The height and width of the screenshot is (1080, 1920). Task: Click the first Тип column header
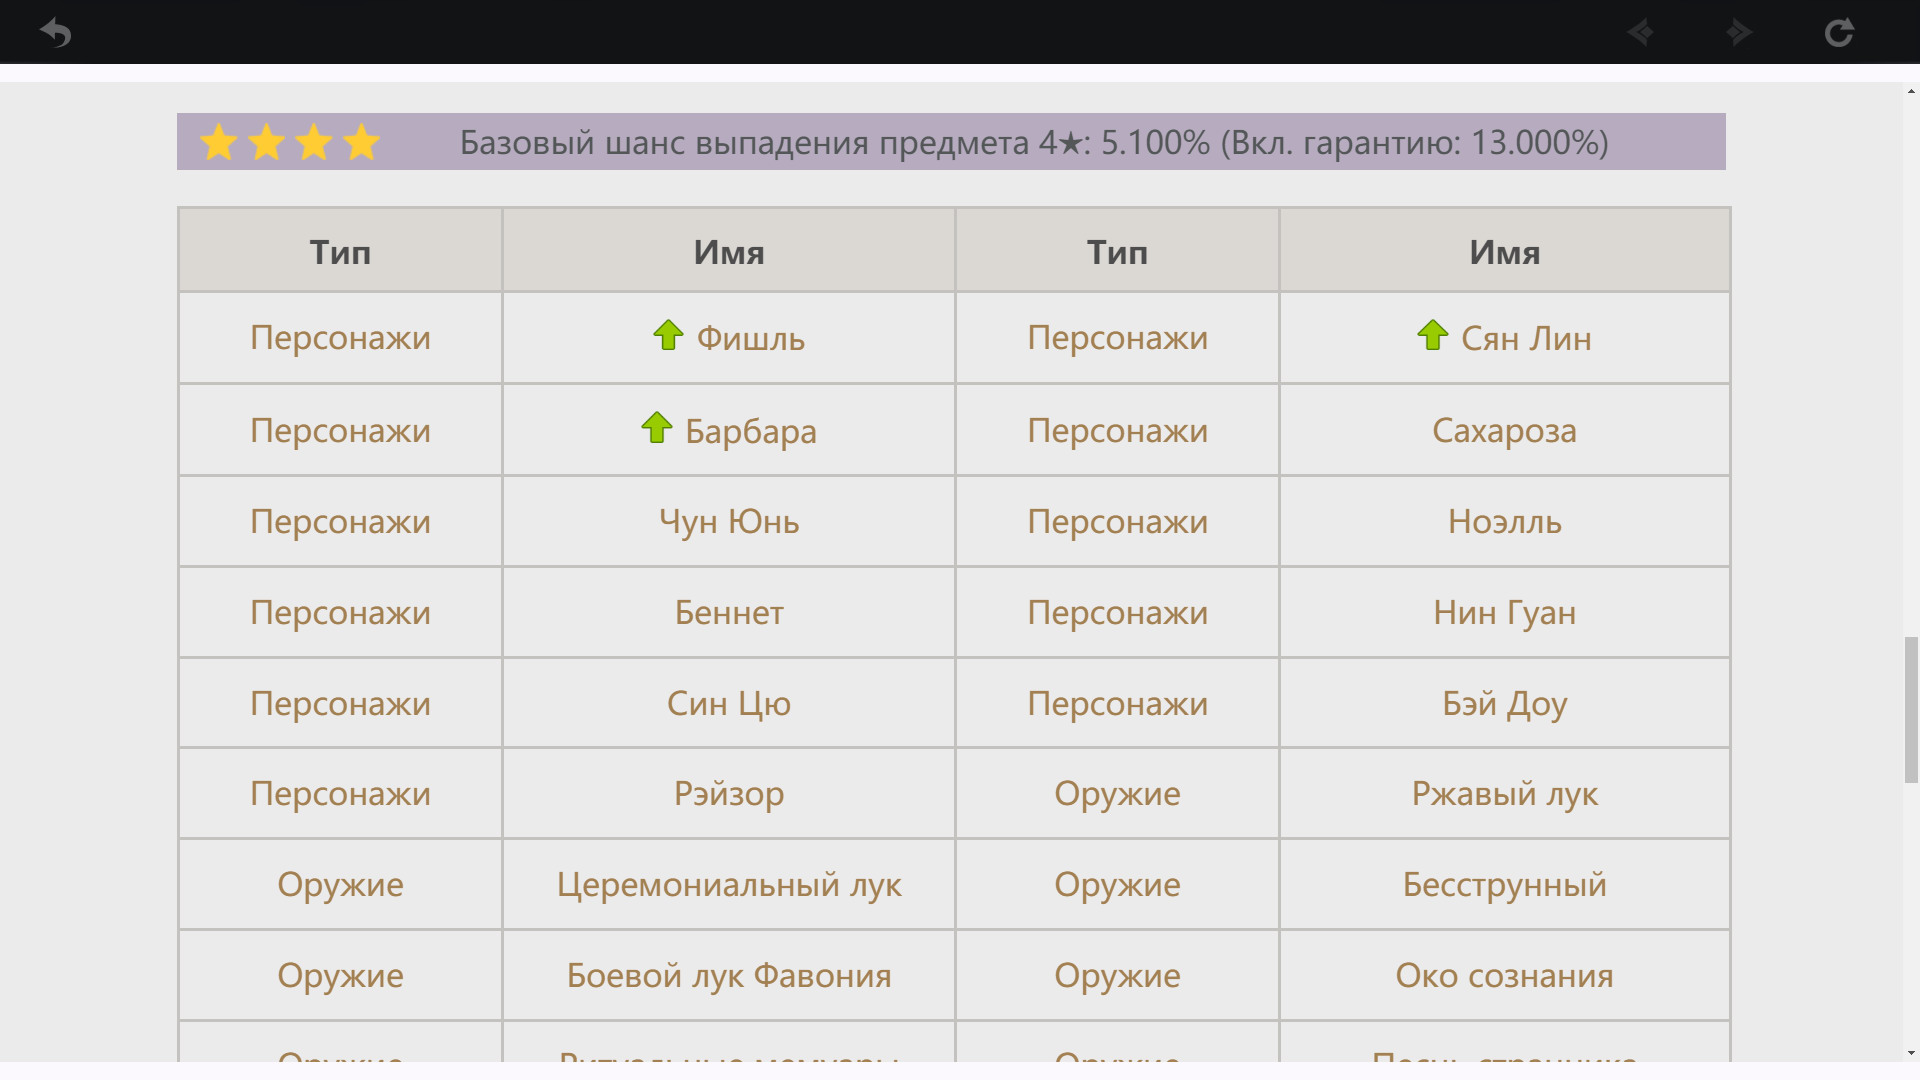(340, 252)
